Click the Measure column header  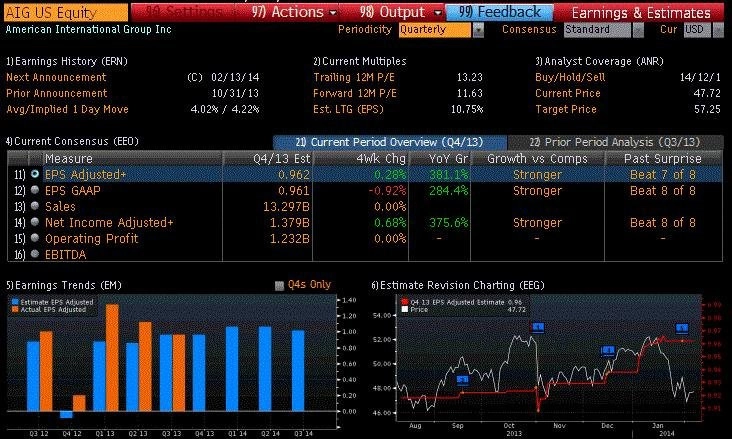pos(132,159)
